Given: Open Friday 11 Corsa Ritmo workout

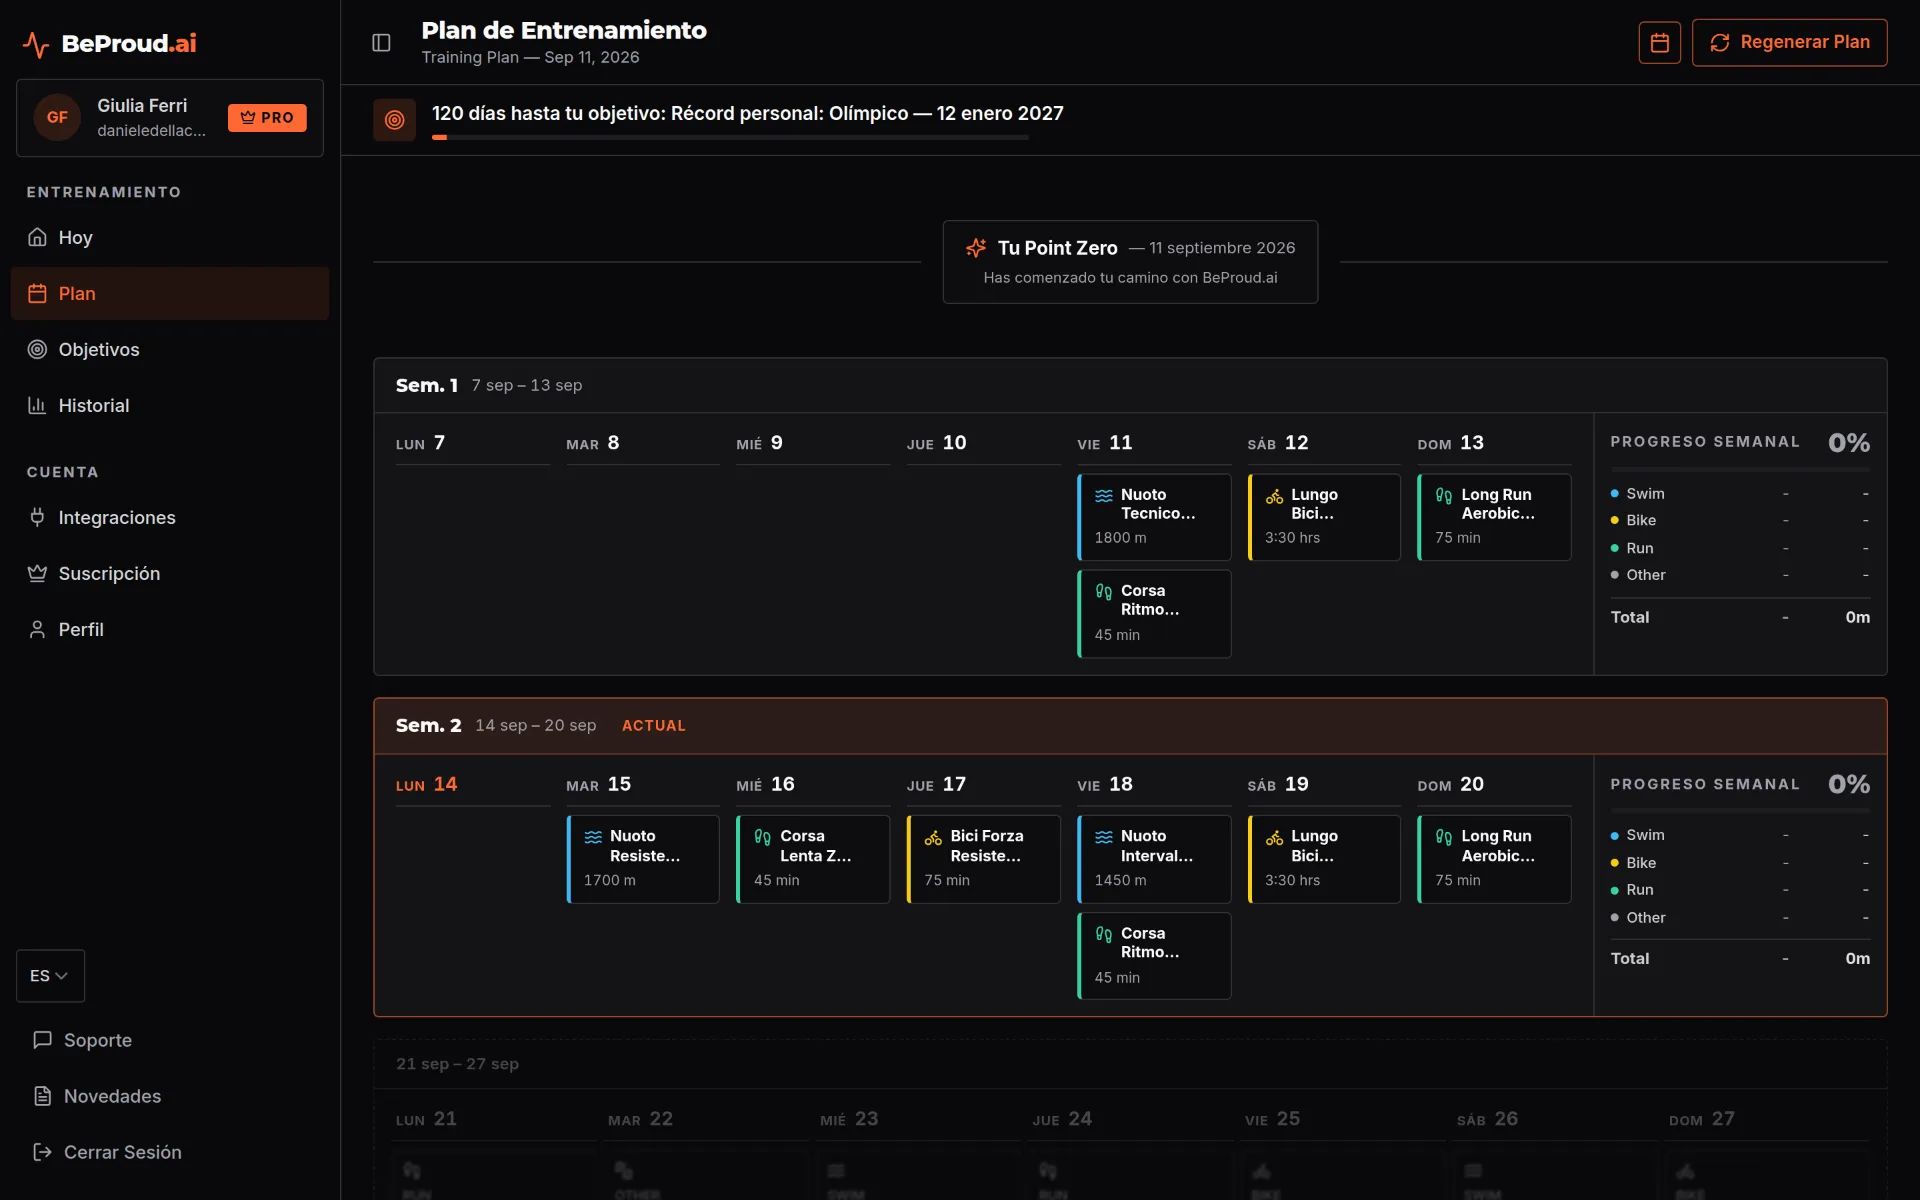Looking at the screenshot, I should click(1154, 613).
